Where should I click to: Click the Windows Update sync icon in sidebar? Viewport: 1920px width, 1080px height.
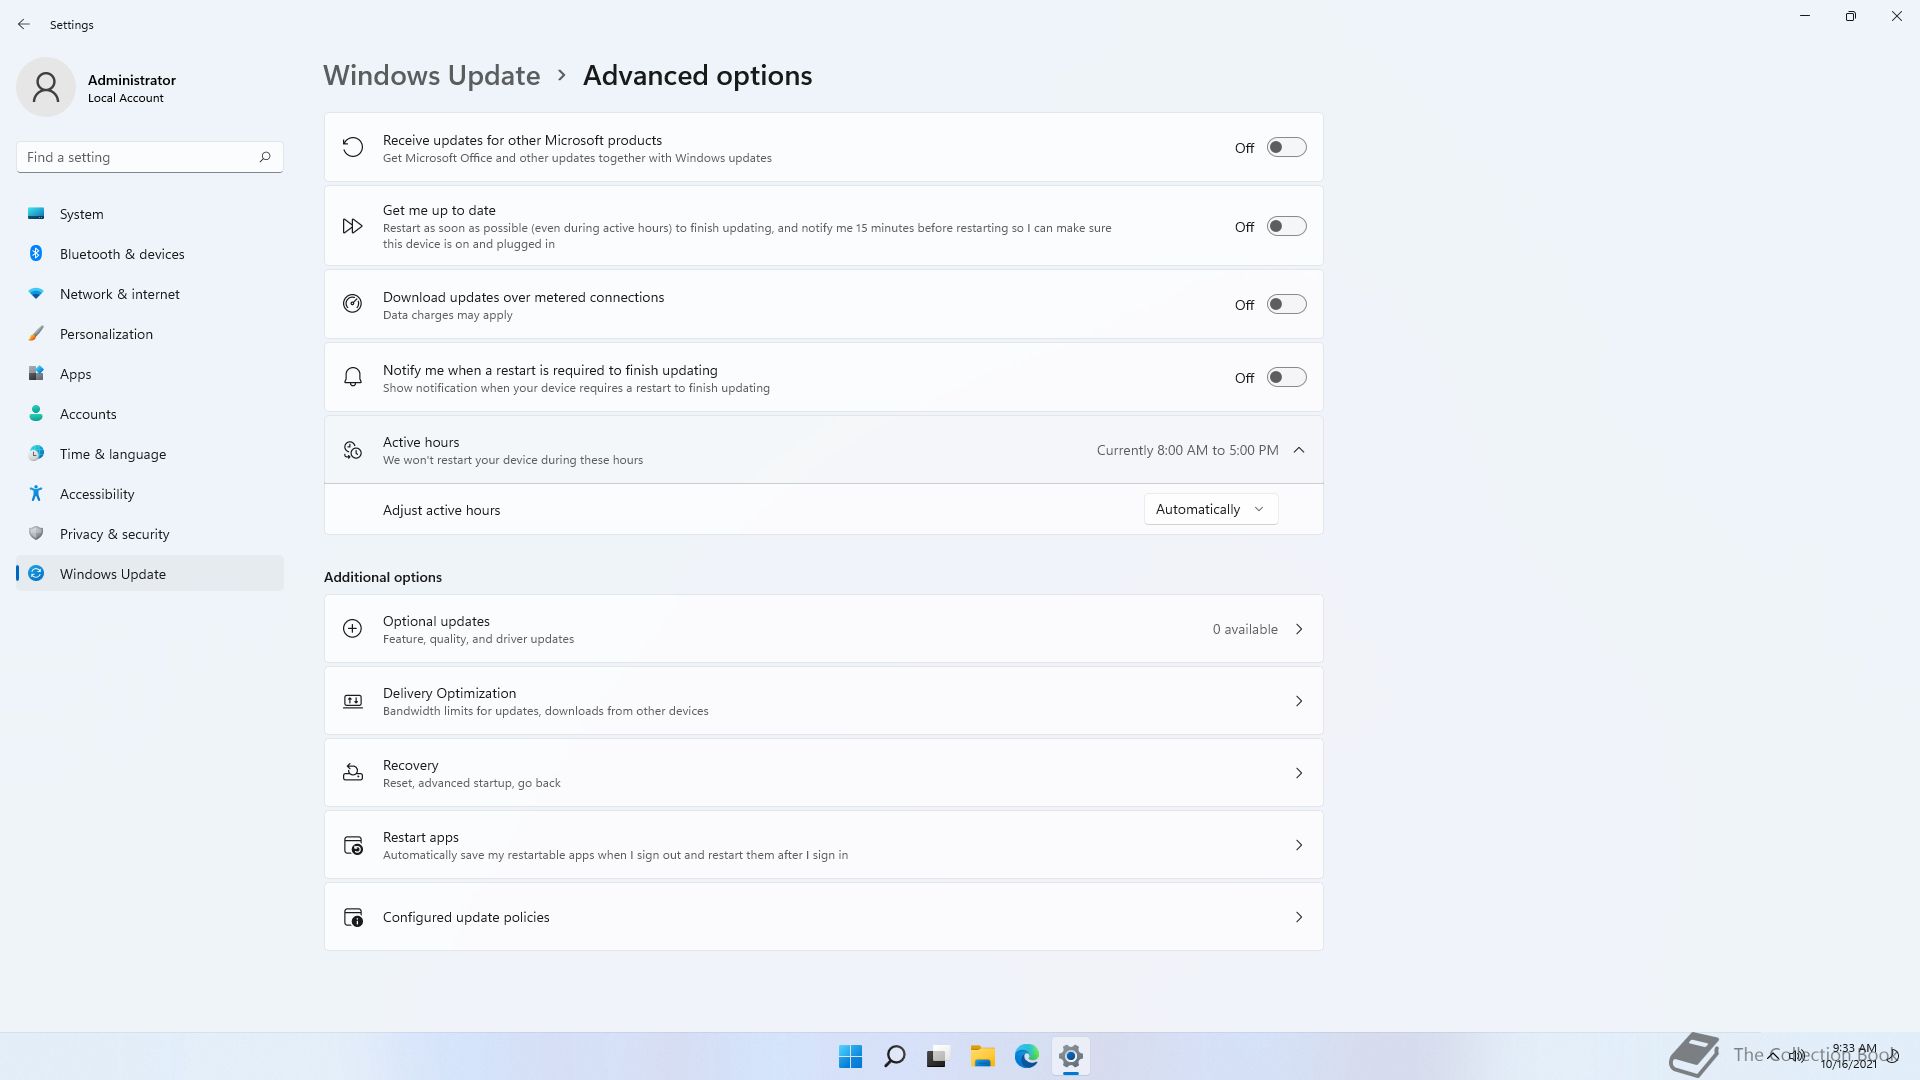36,573
